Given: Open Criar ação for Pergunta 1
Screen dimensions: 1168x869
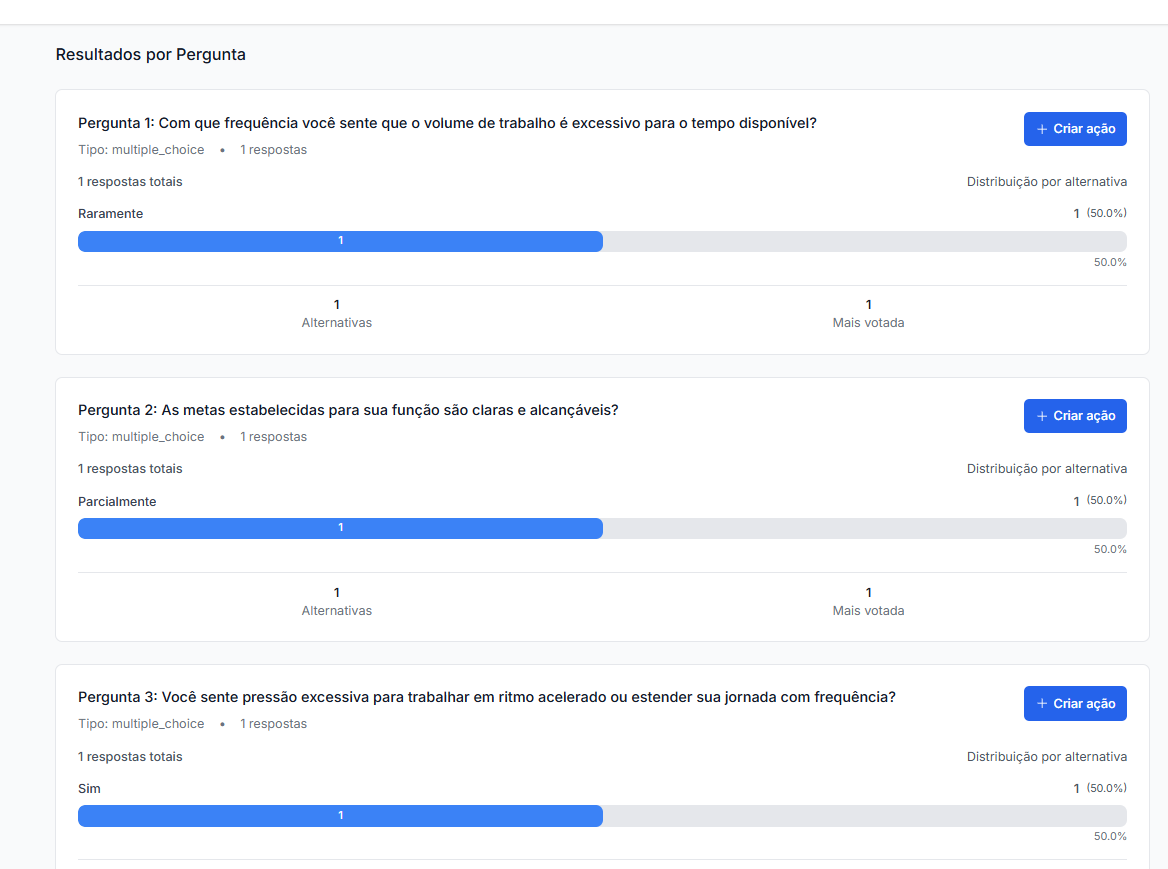Looking at the screenshot, I should point(1075,128).
